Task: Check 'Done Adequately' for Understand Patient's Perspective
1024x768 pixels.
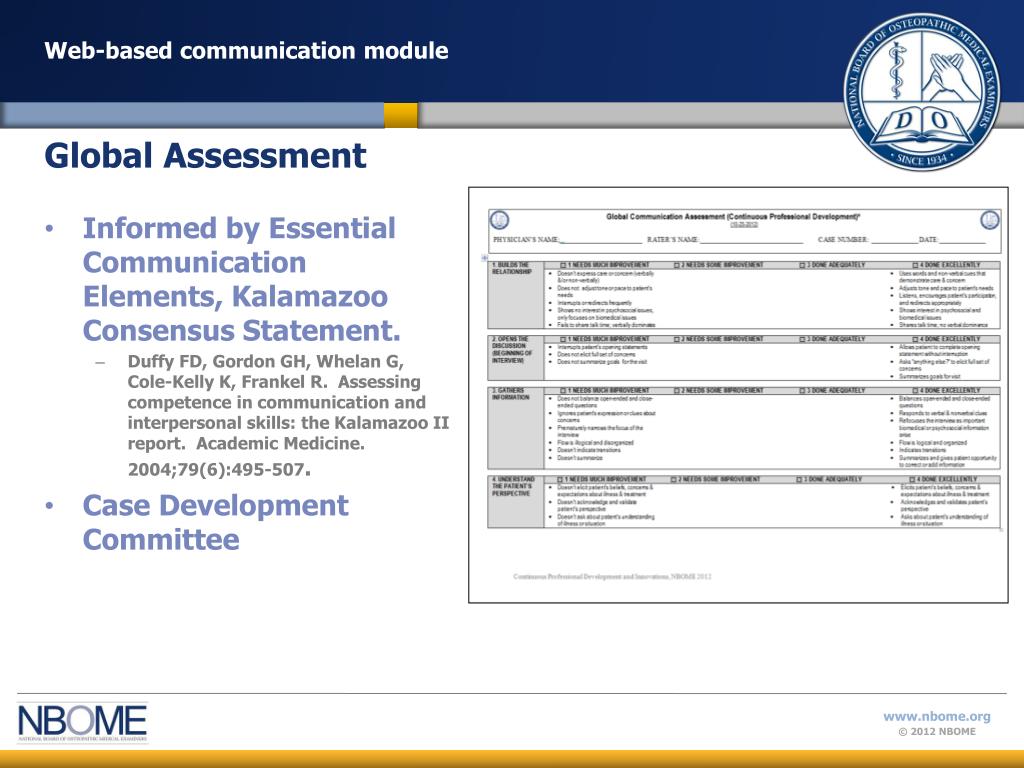Action: point(800,479)
